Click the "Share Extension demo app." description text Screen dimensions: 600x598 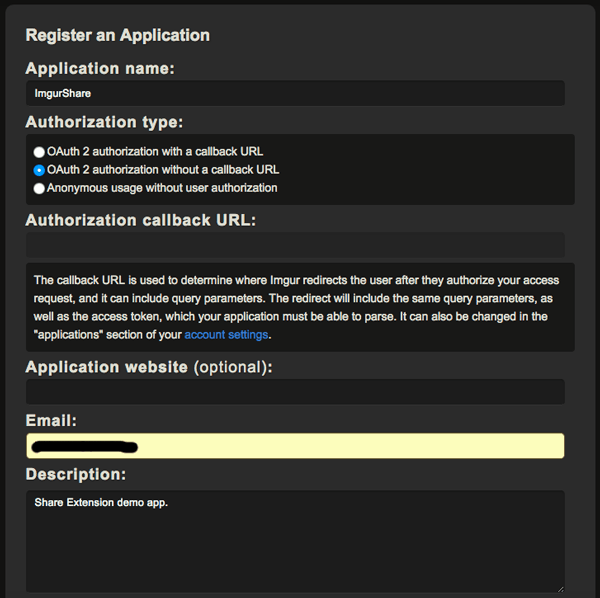pyautogui.click(x=101, y=502)
